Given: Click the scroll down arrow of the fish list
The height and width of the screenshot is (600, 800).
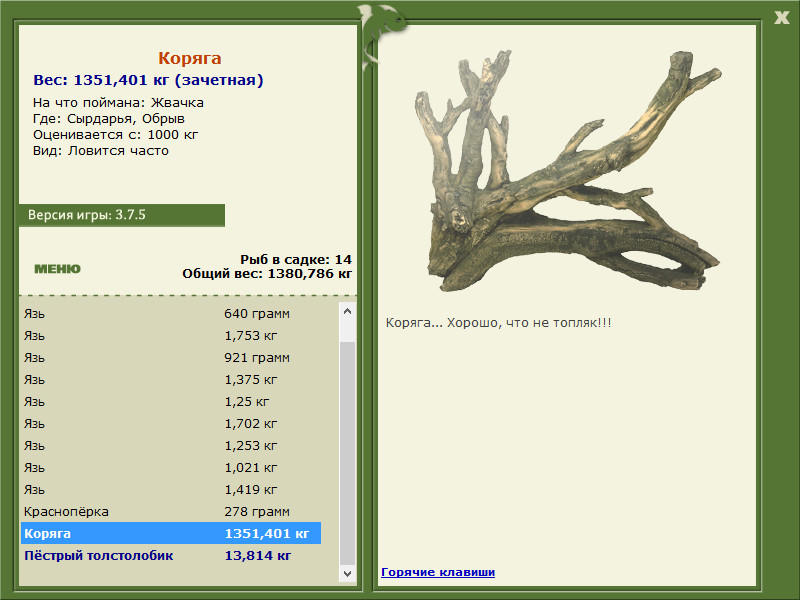Looking at the screenshot, I should coord(347,573).
